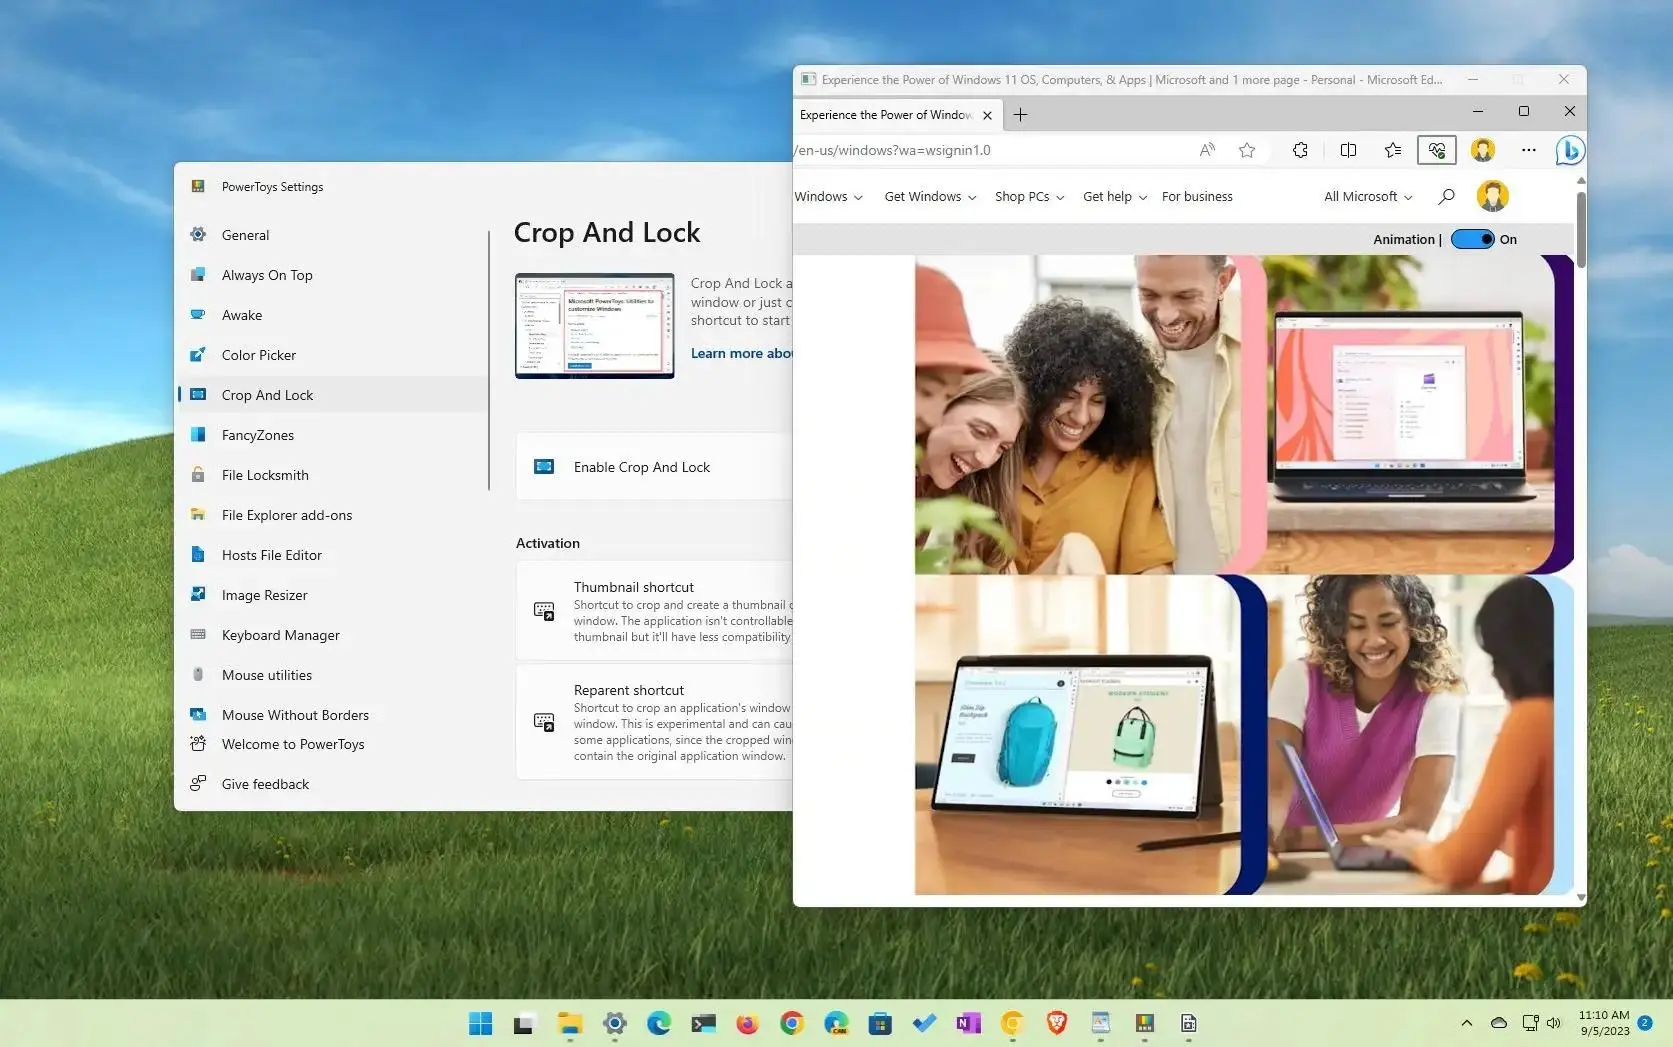This screenshot has width=1673, height=1047.
Task: Open Browser essentials heart icon
Action: tap(1437, 150)
